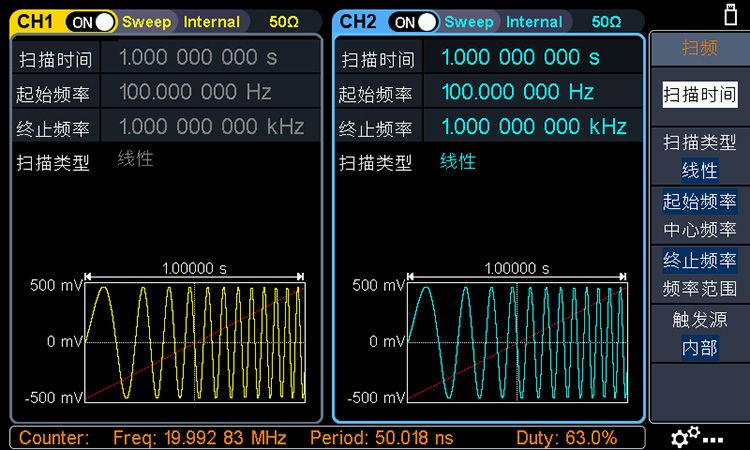Select 起始频率 in the right menu
This screenshot has width=750, height=450.
click(700, 201)
